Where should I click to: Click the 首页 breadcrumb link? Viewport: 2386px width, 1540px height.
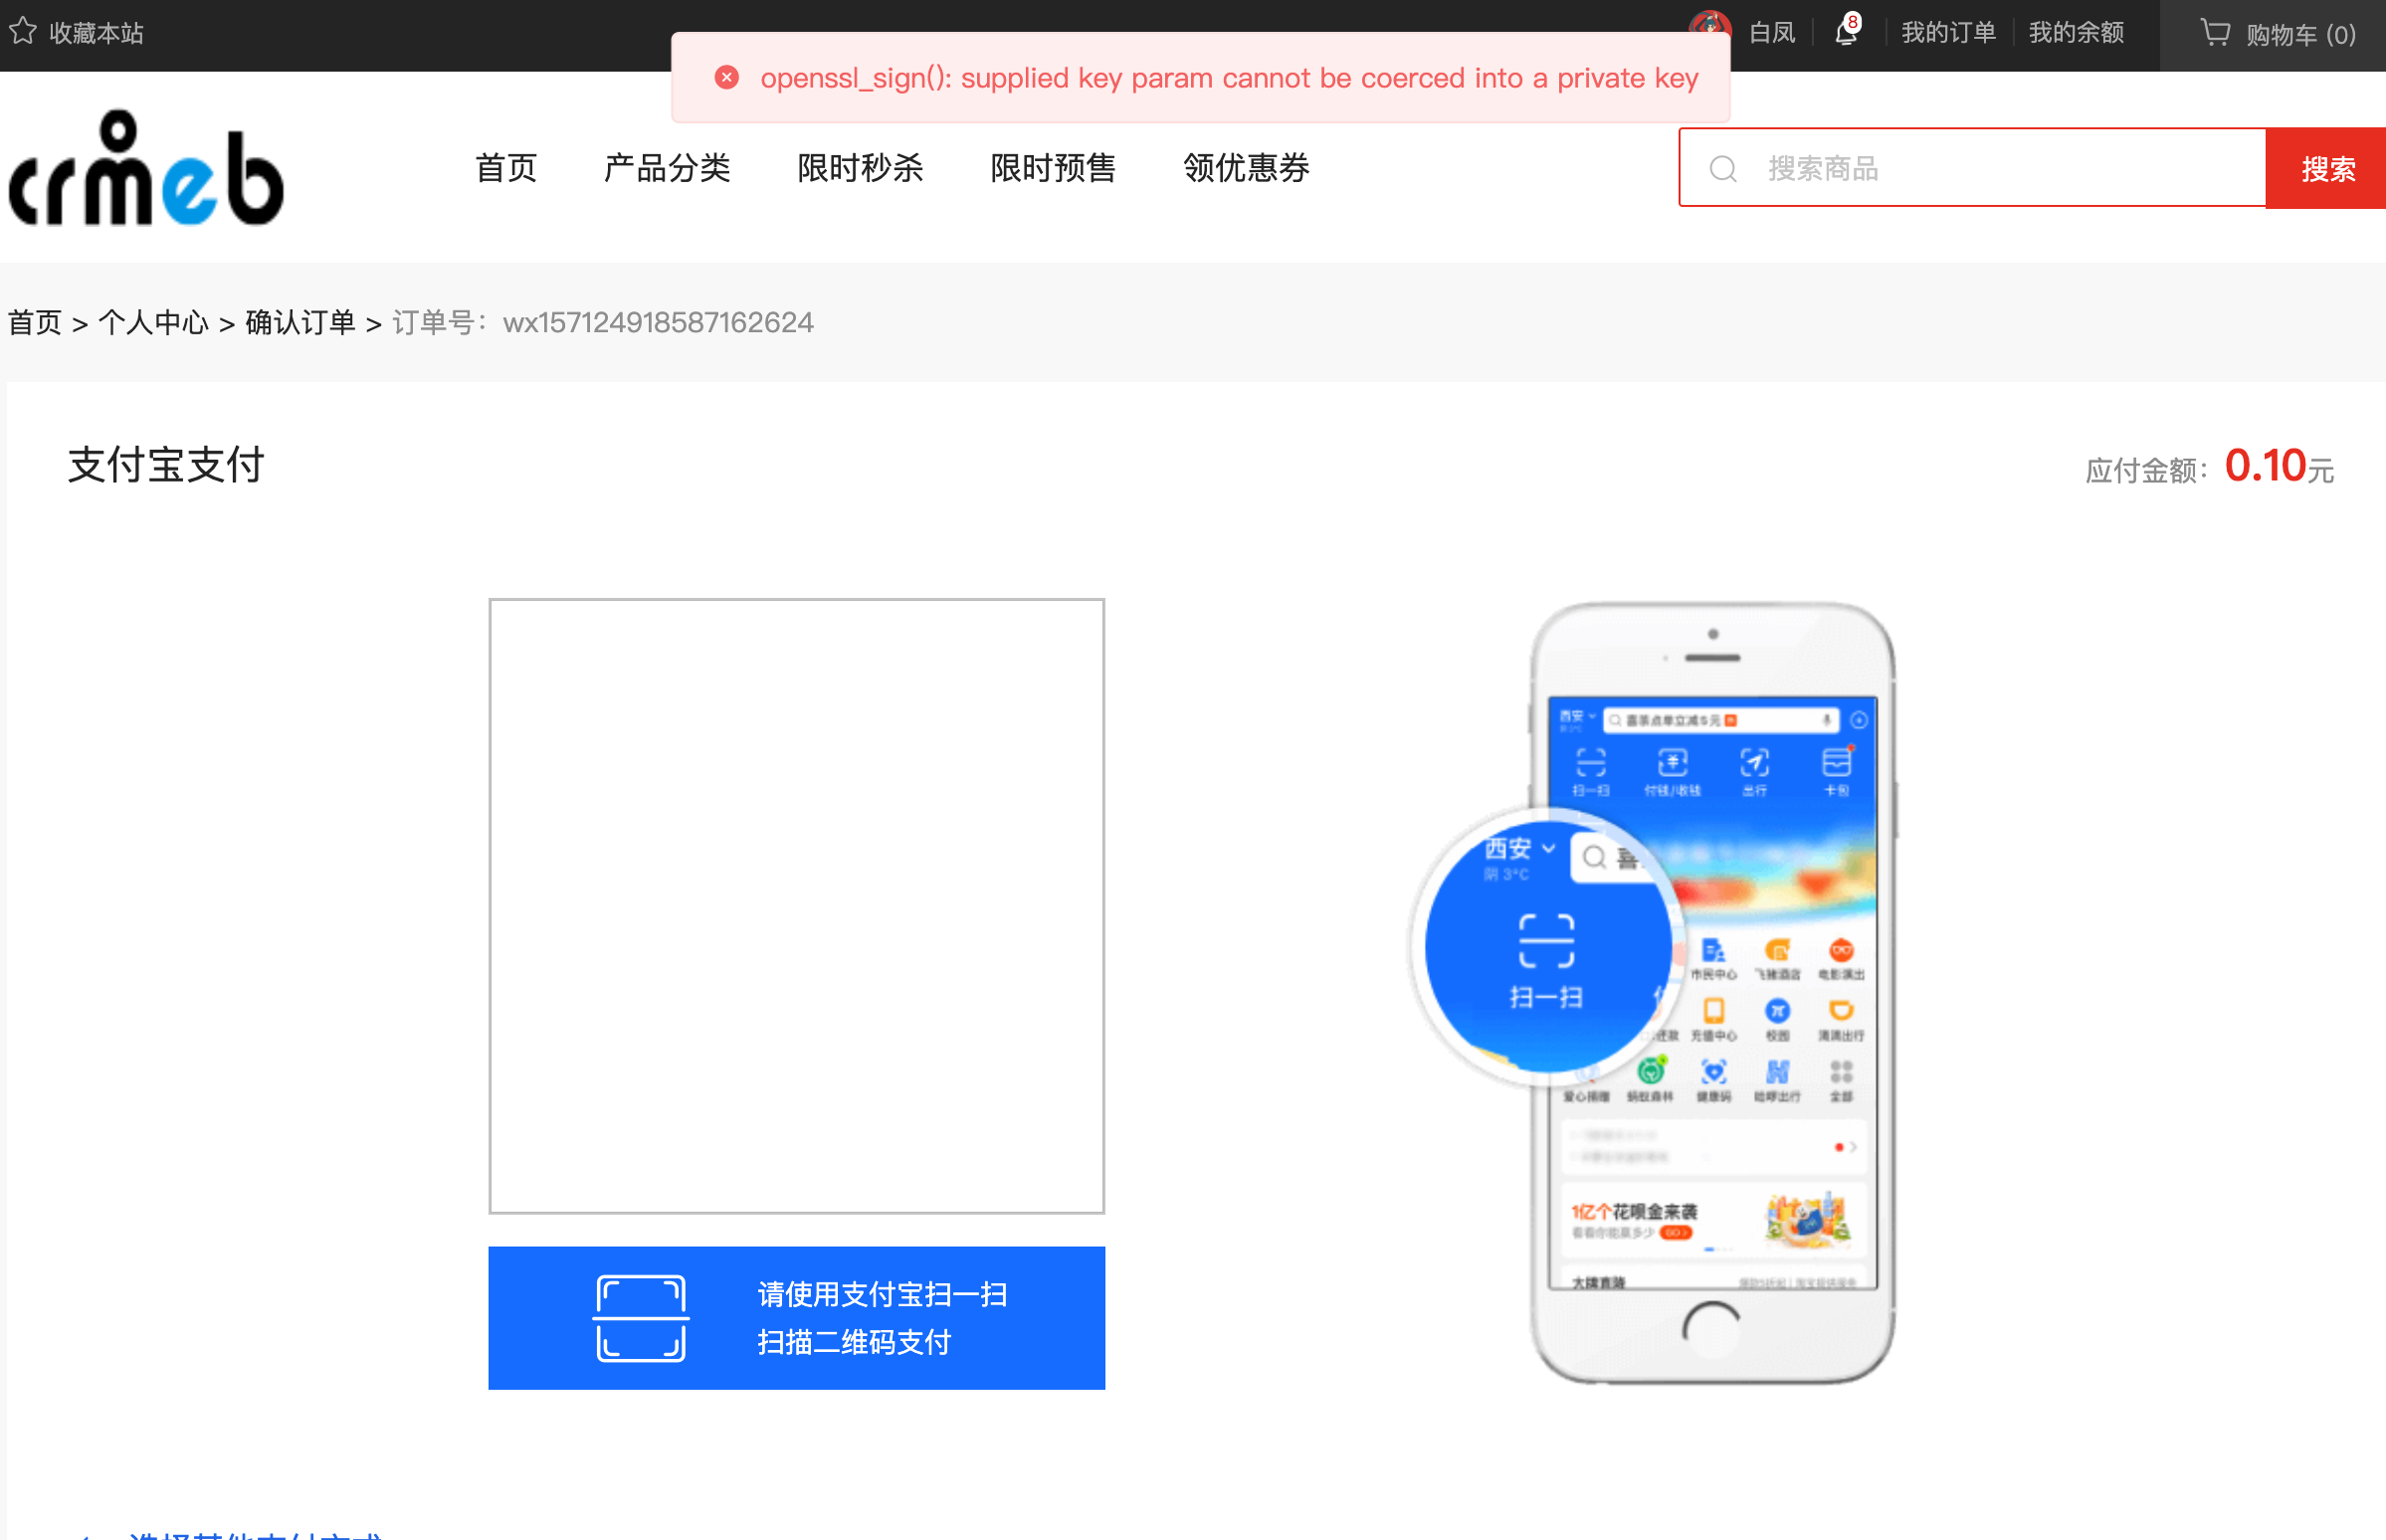tap(35, 323)
